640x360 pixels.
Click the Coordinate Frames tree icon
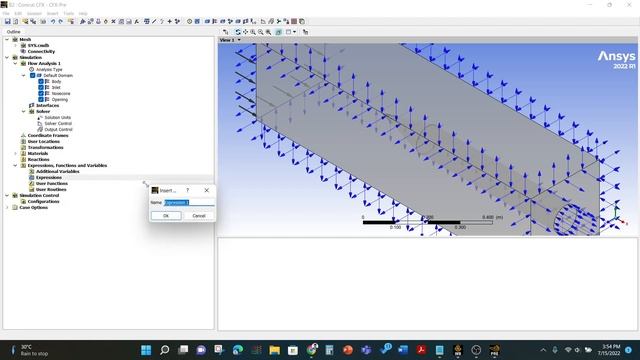point(23,135)
